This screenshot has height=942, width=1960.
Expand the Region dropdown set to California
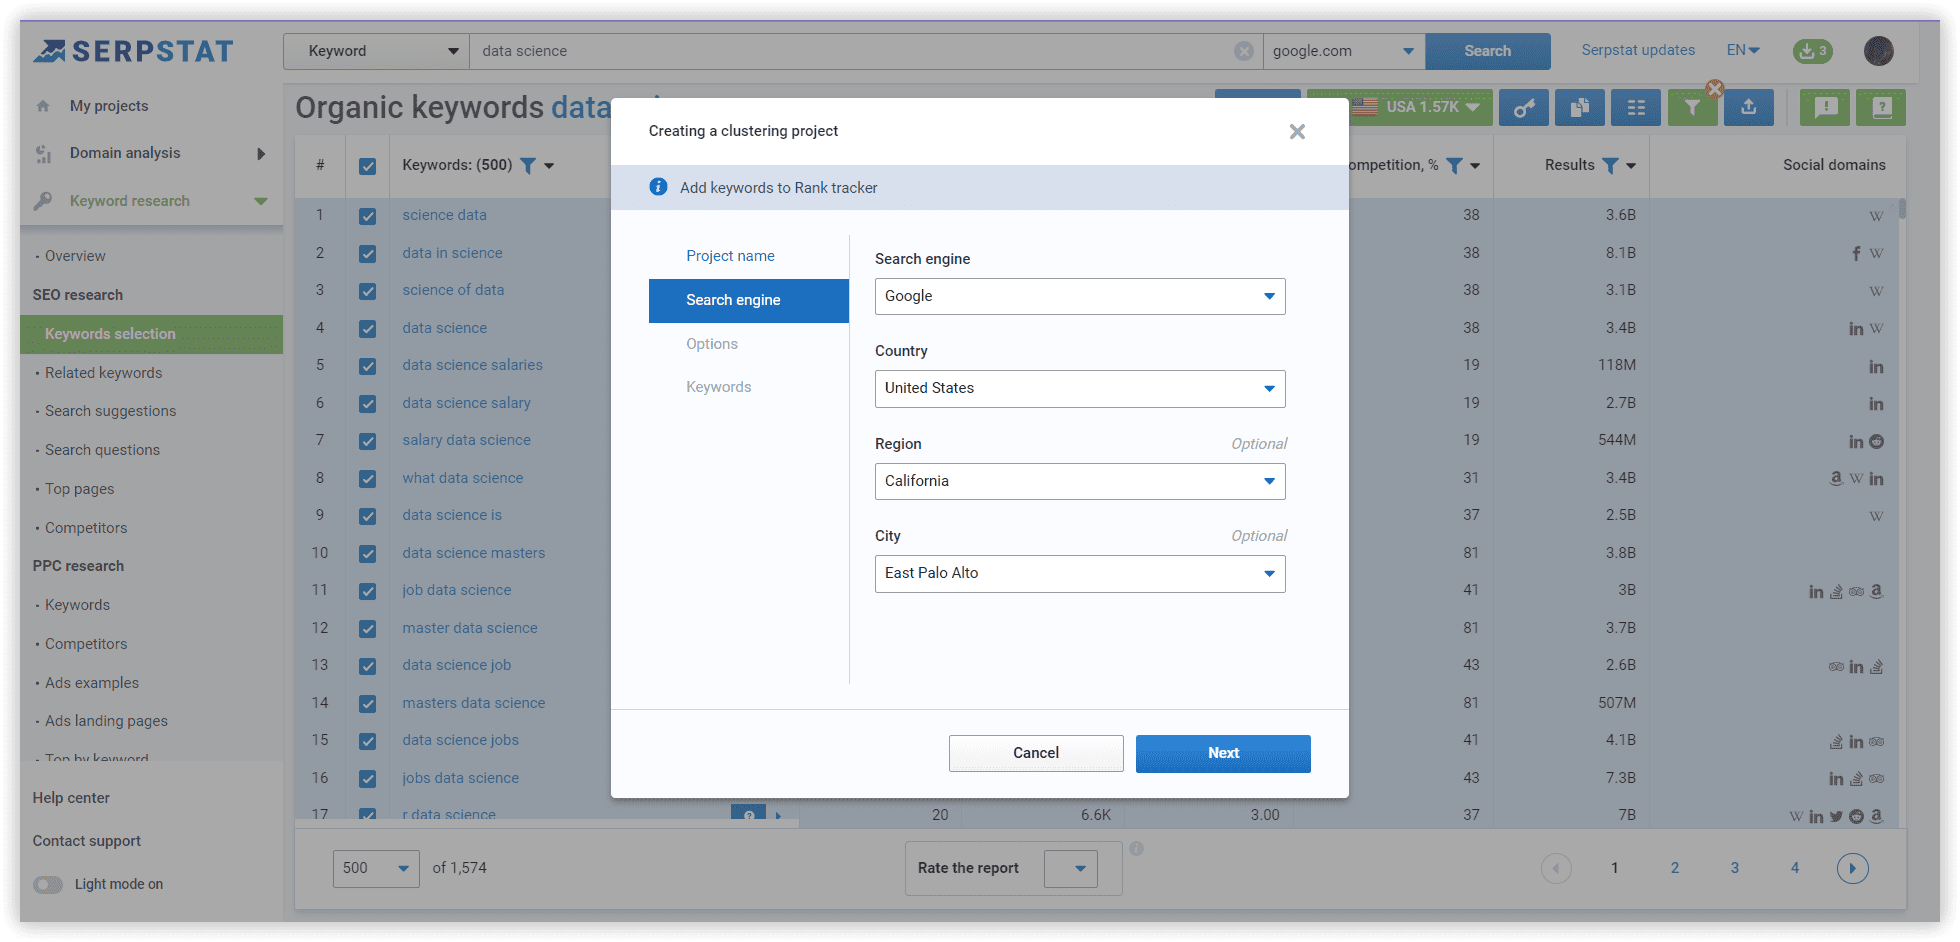pyautogui.click(x=1079, y=481)
